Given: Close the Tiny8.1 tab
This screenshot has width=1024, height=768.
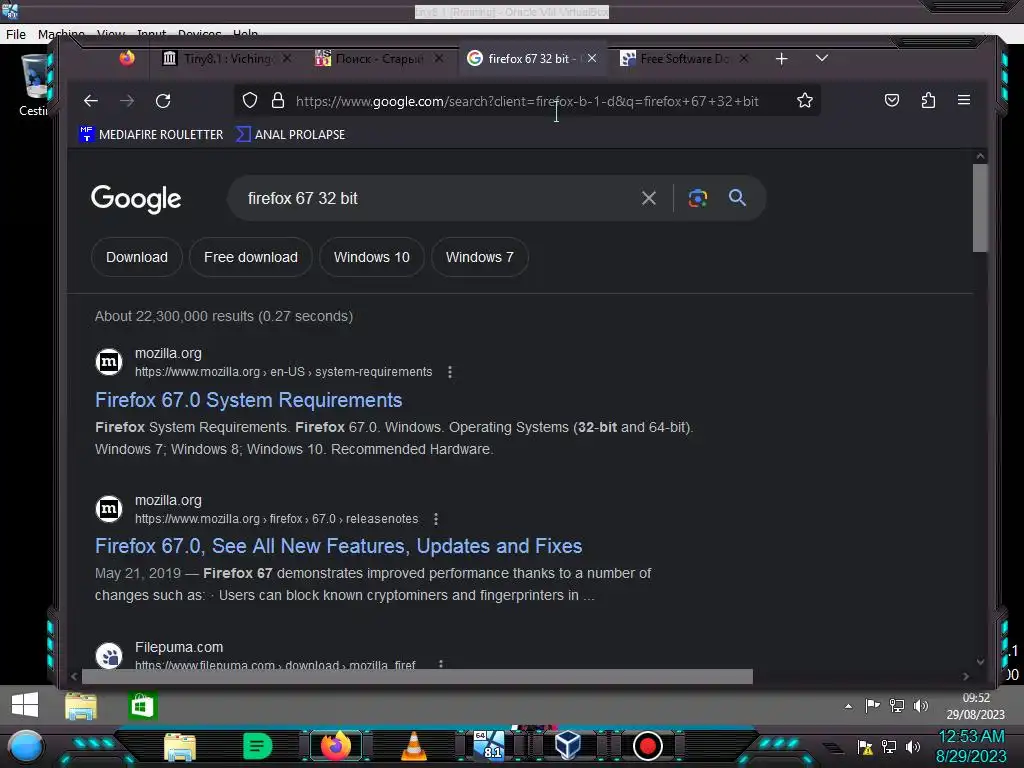Looking at the screenshot, I should tap(287, 59).
